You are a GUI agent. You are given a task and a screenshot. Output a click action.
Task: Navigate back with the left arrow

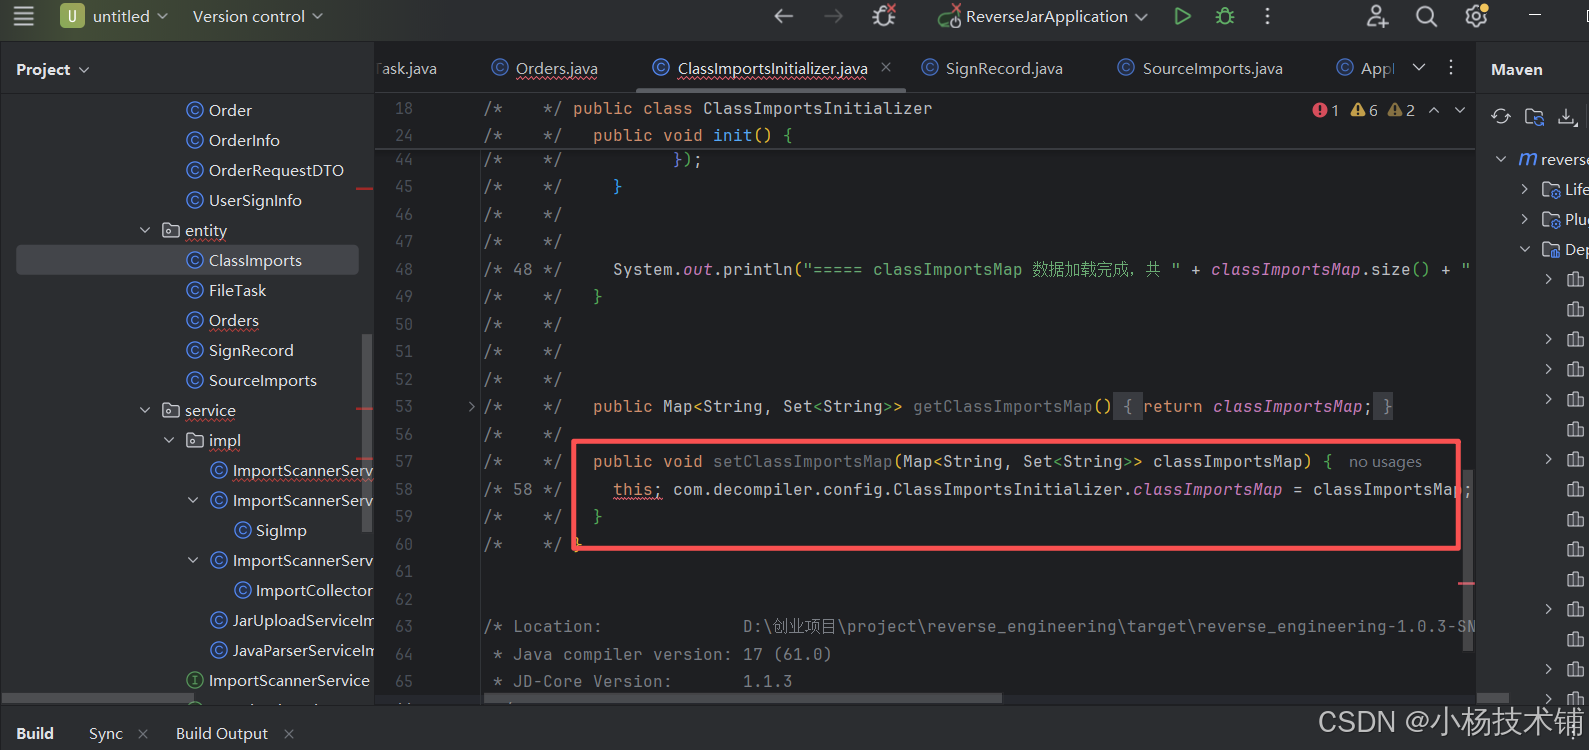(784, 16)
